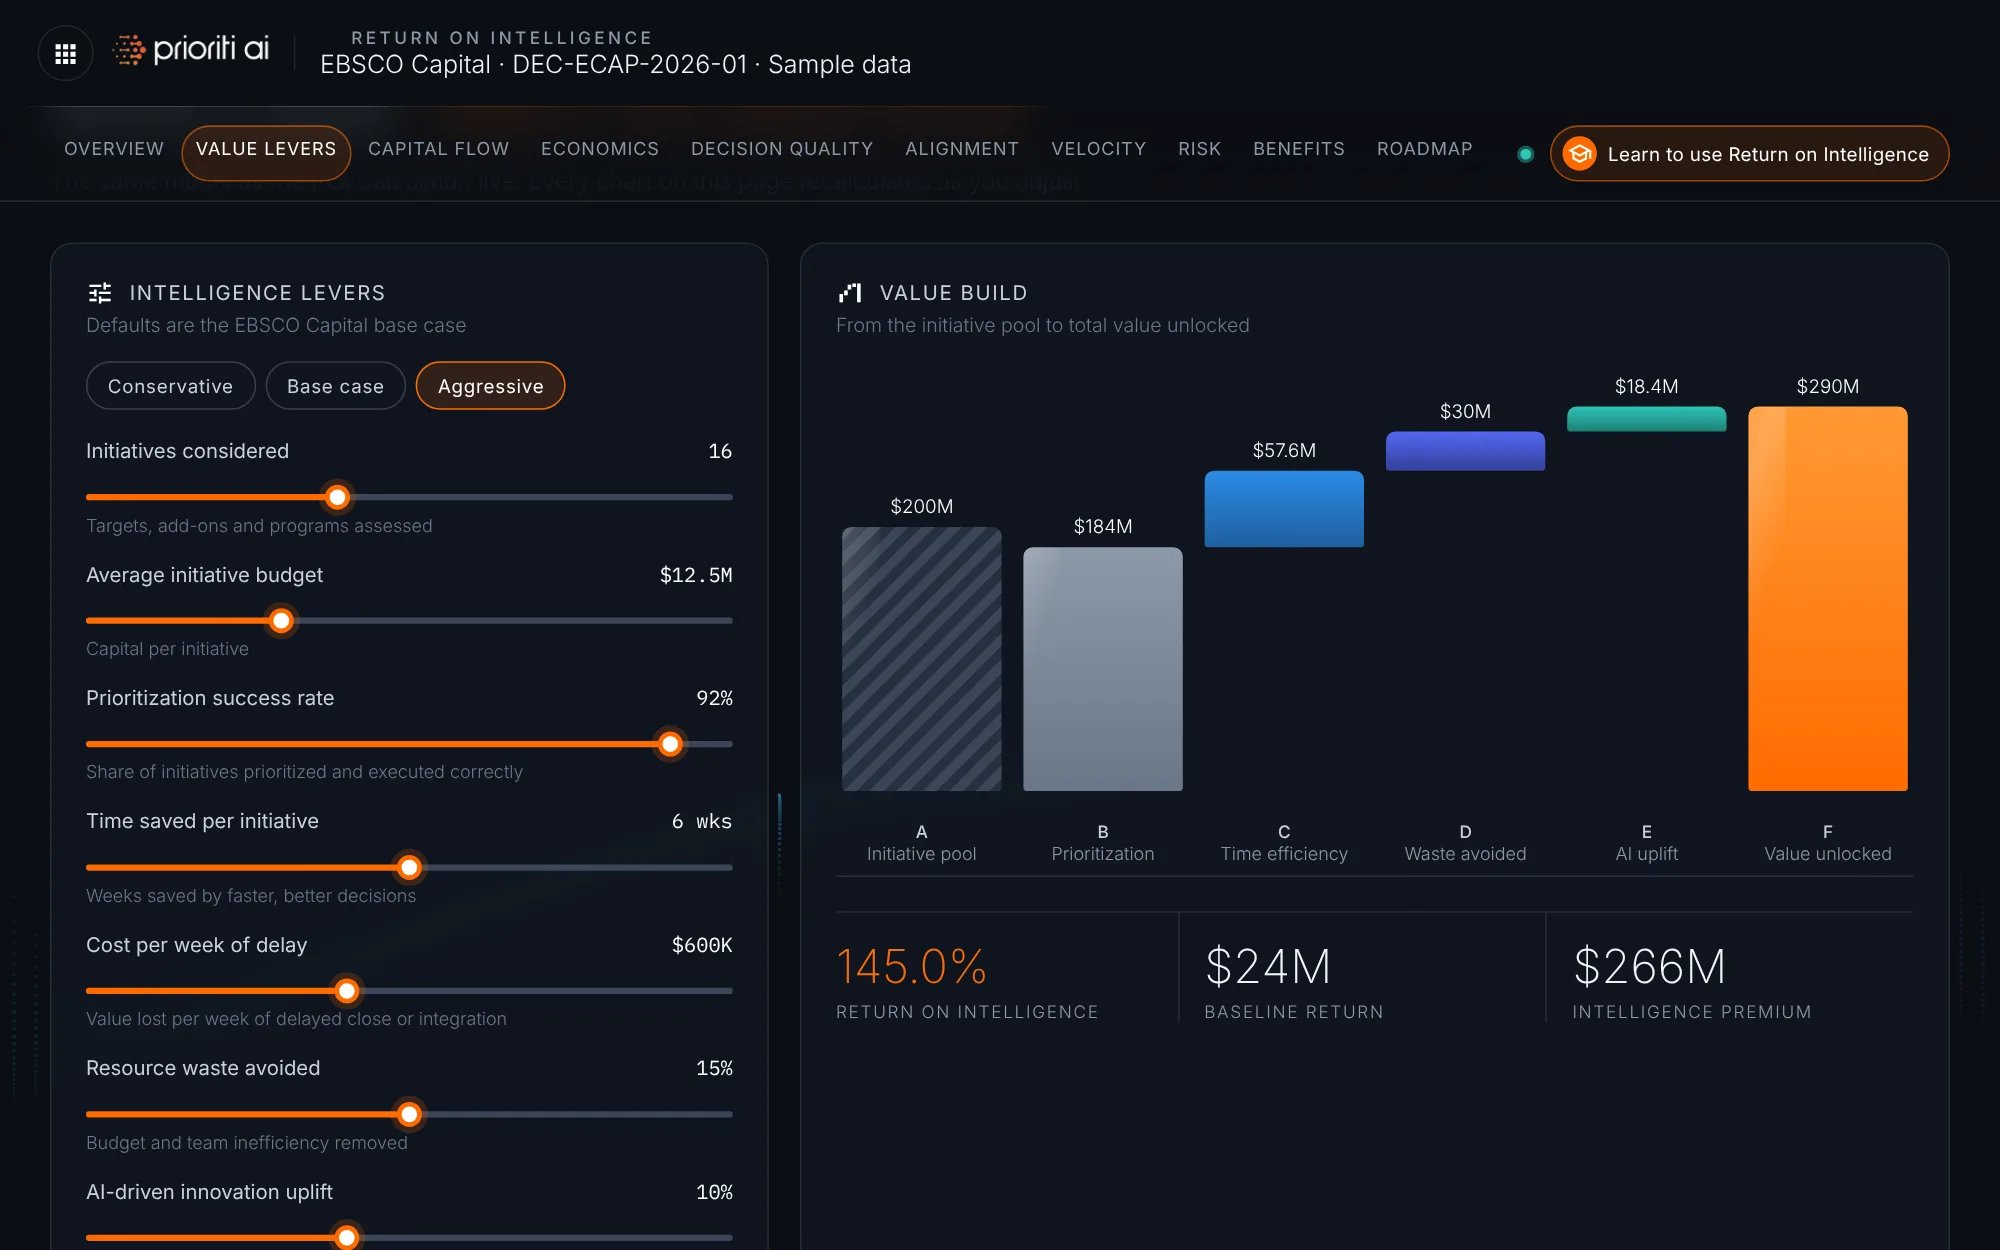Click the Average initiative budget slider handle

click(x=282, y=621)
